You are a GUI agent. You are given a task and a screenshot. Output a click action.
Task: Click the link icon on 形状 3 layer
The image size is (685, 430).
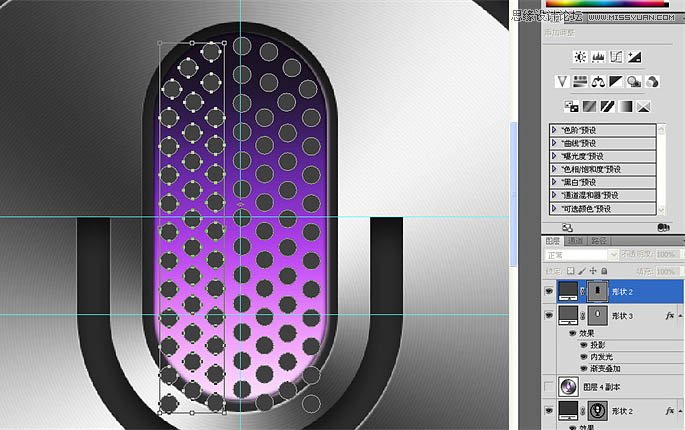[x=582, y=316]
